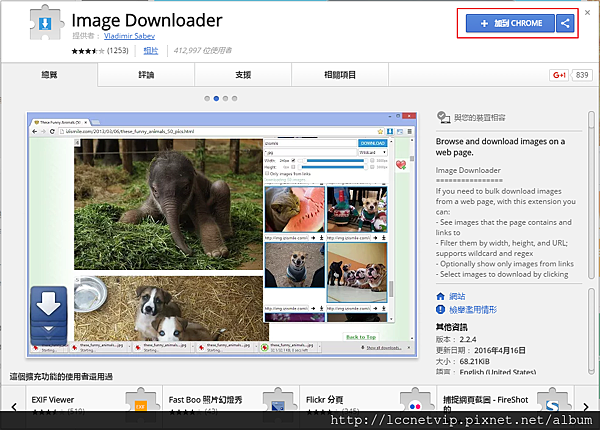Image resolution: width=600 pixels, height=430 pixels.
Task: Click the 412,997 users count text
Action: point(202,50)
